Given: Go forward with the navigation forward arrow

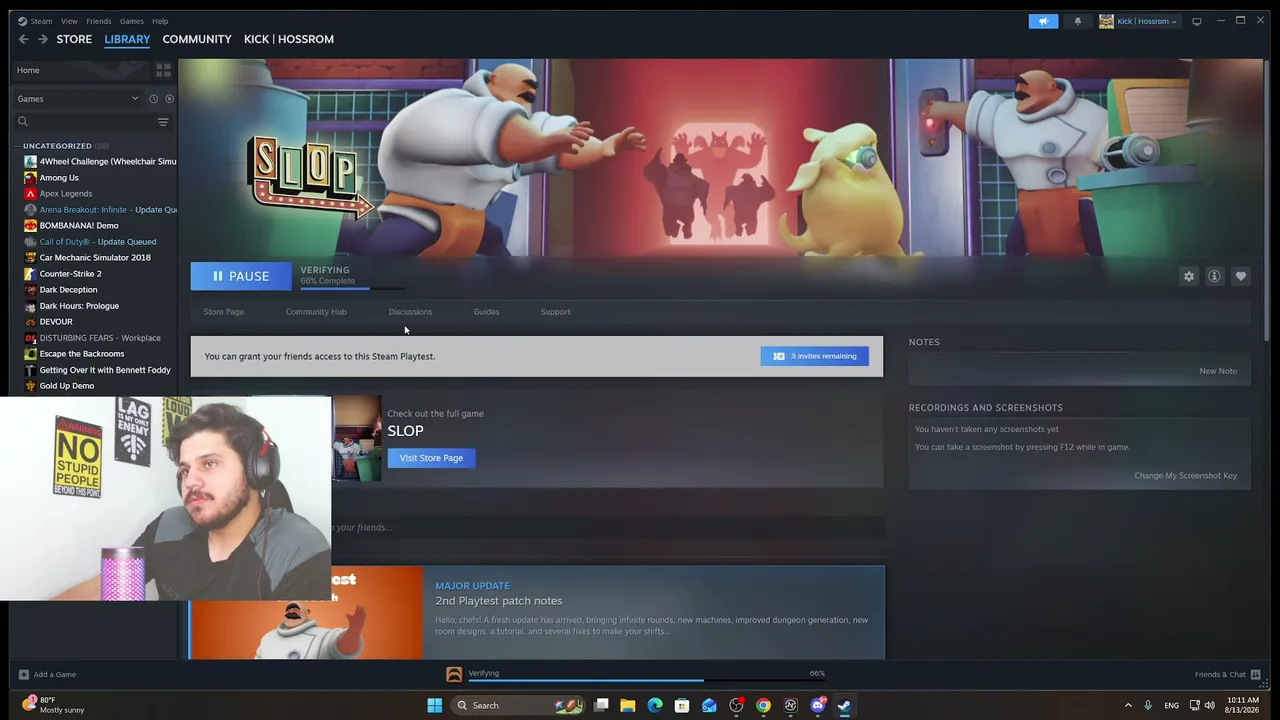Looking at the screenshot, I should pyautogui.click(x=42, y=39).
